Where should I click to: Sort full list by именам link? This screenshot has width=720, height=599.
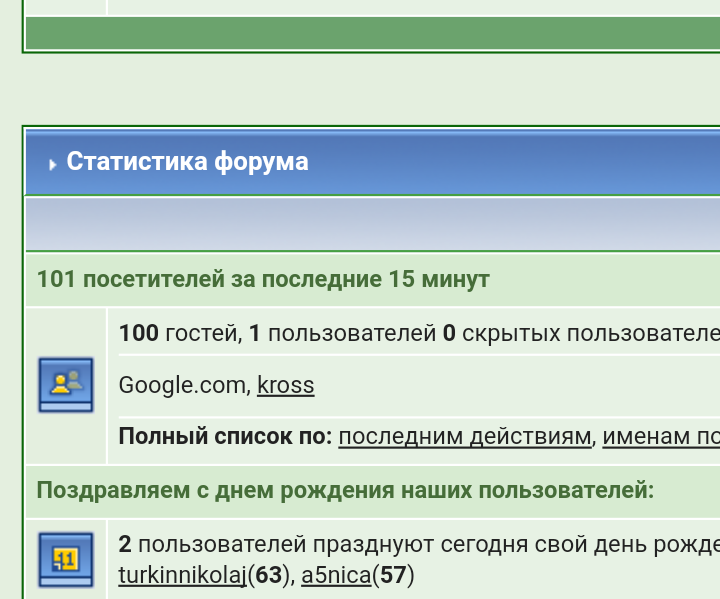[x=660, y=437]
